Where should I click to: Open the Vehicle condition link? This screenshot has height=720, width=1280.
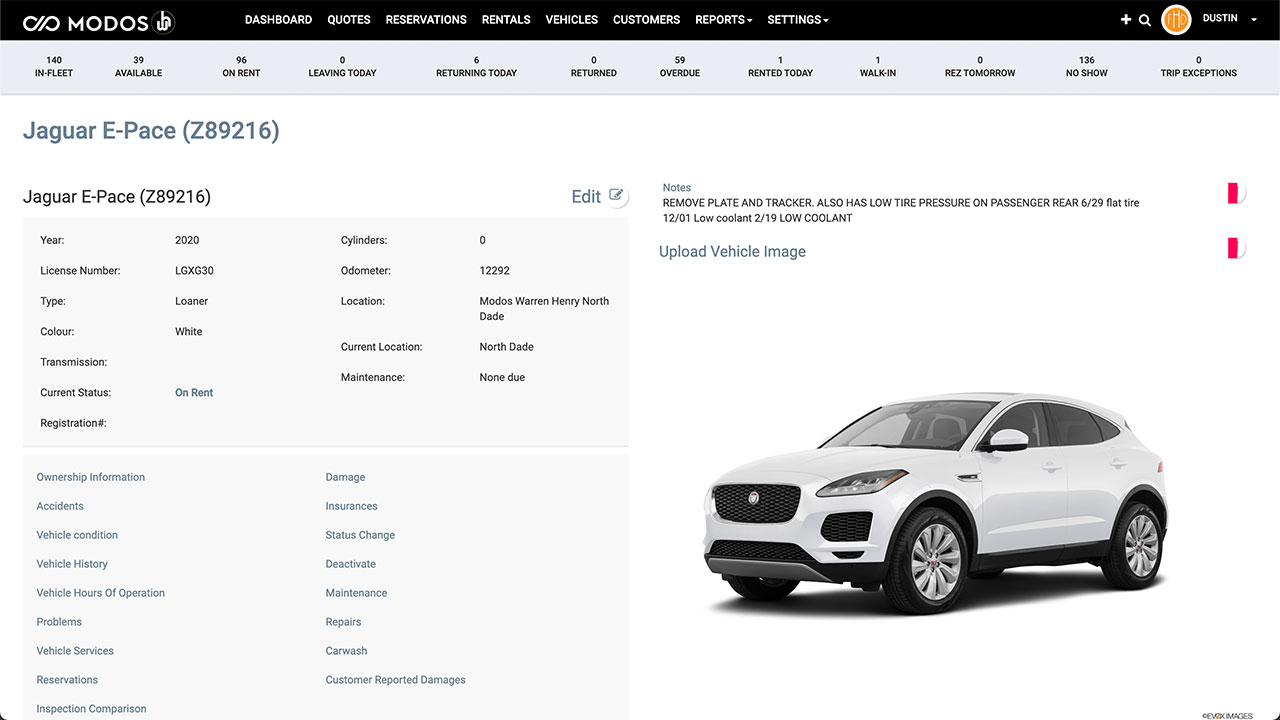coord(77,535)
